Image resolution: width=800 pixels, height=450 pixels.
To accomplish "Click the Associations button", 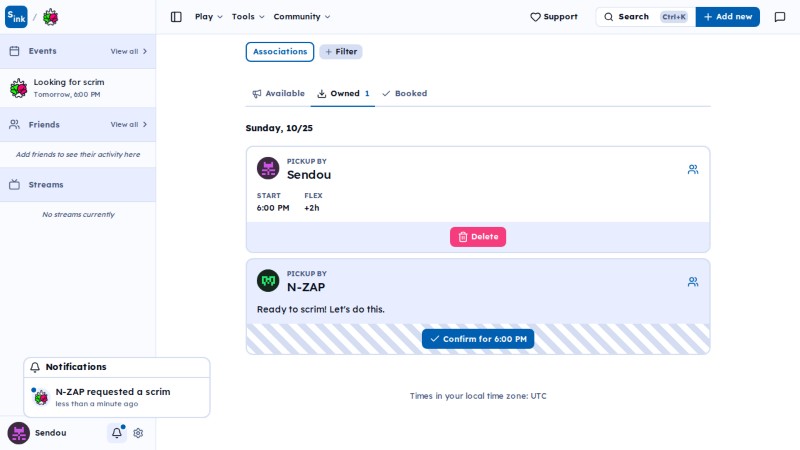I will (x=280, y=52).
